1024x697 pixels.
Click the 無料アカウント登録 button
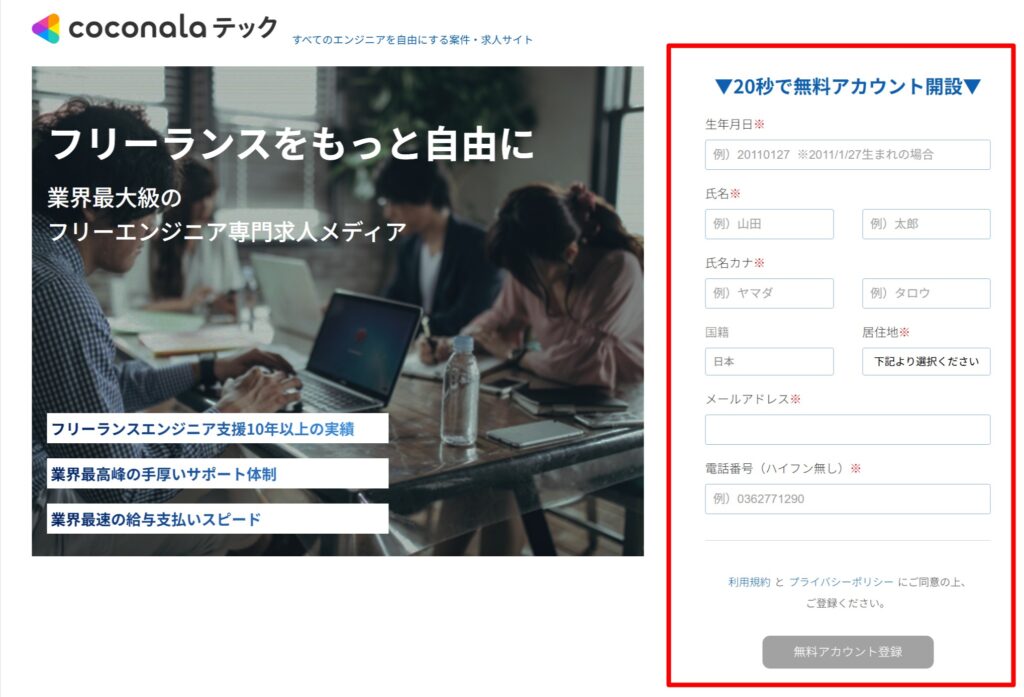[x=847, y=652]
